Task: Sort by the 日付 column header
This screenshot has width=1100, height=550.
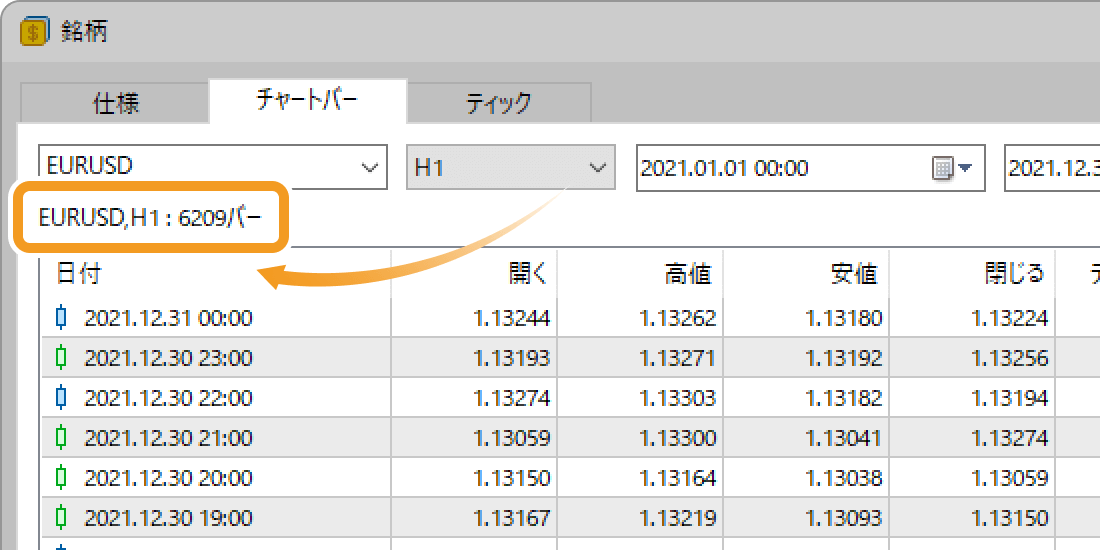Action: [215, 274]
